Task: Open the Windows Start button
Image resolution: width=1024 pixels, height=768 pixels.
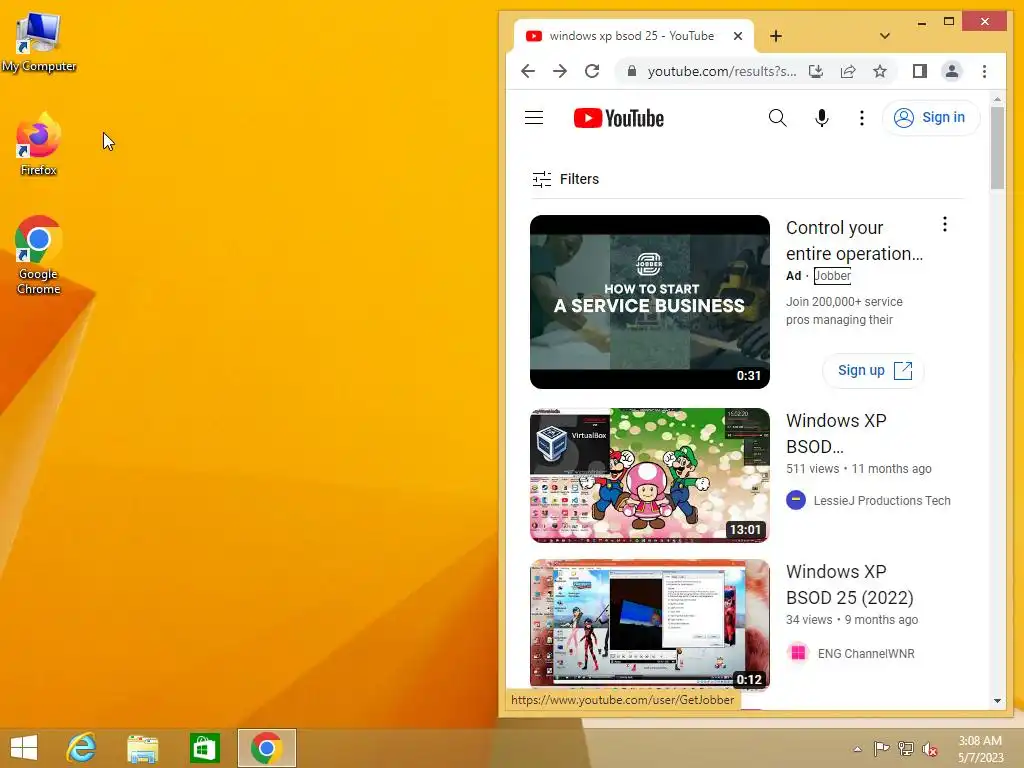Action: click(24, 748)
